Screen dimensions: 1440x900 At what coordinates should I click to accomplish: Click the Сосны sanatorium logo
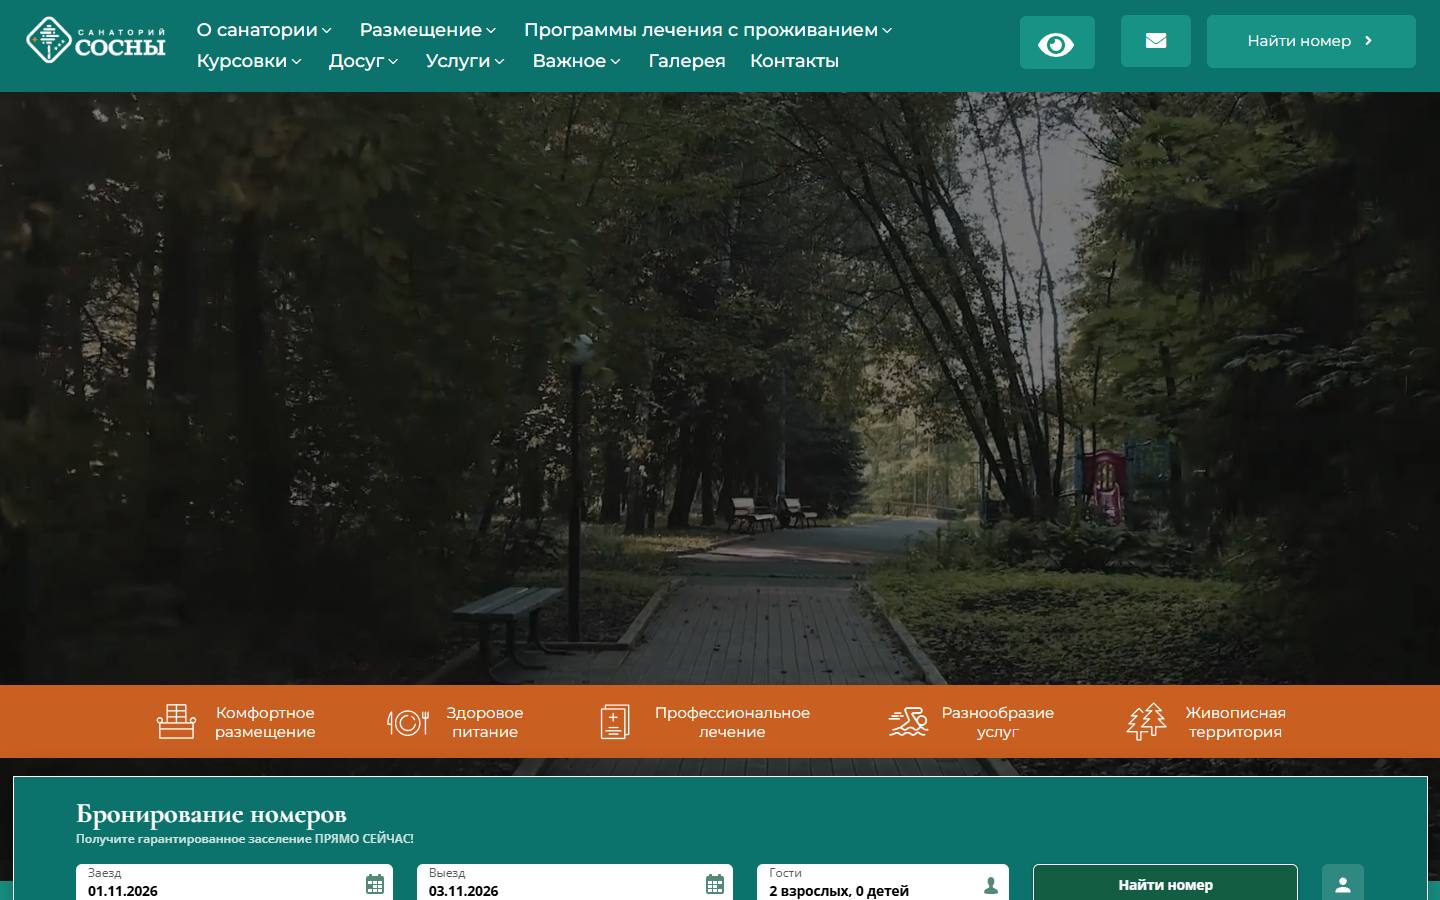[x=96, y=41]
